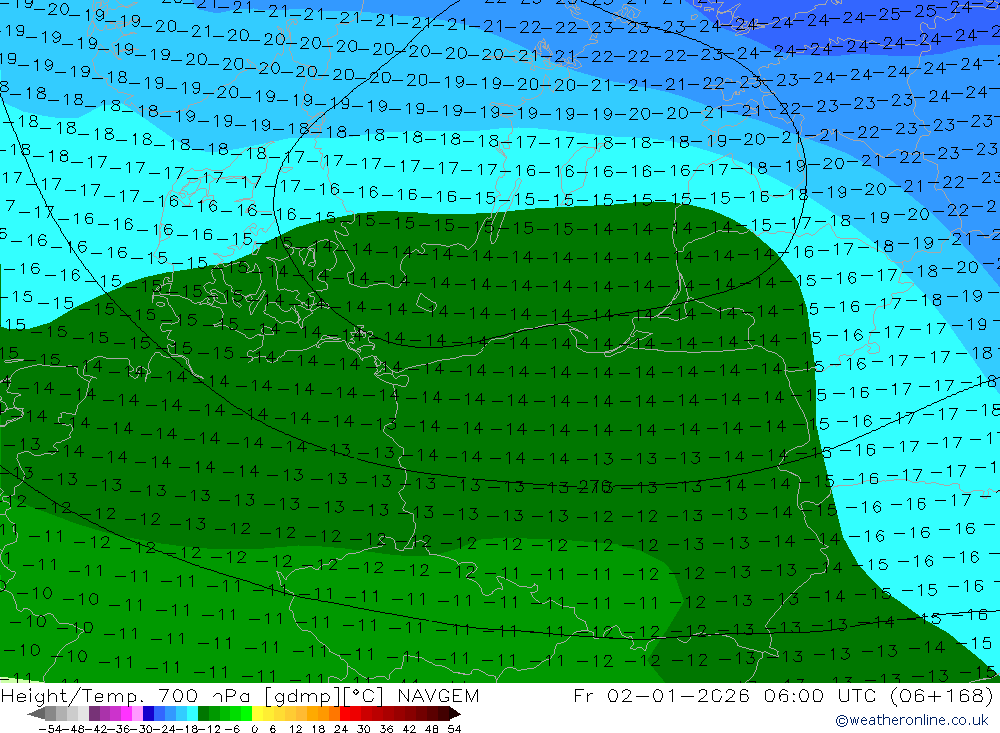
Task: Pick the dark blue swatch above legend value -30
Action: (148, 714)
